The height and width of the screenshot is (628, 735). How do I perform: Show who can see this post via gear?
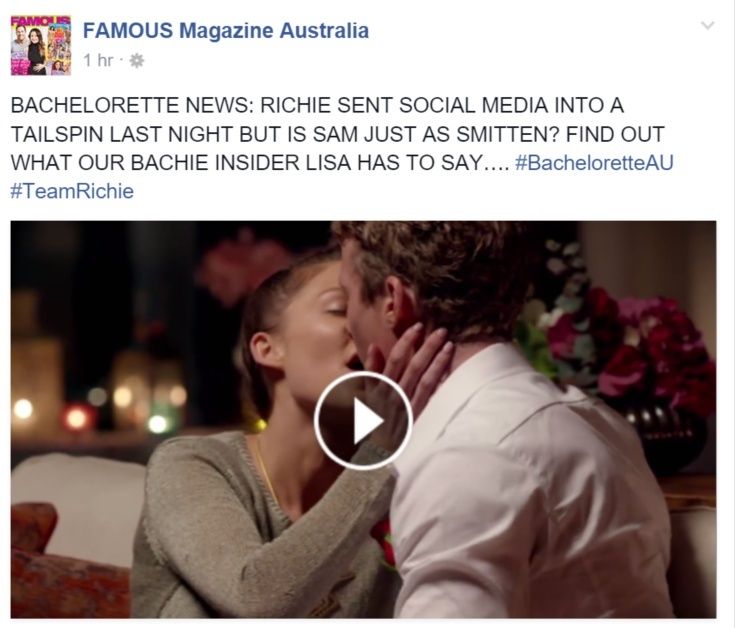(136, 60)
